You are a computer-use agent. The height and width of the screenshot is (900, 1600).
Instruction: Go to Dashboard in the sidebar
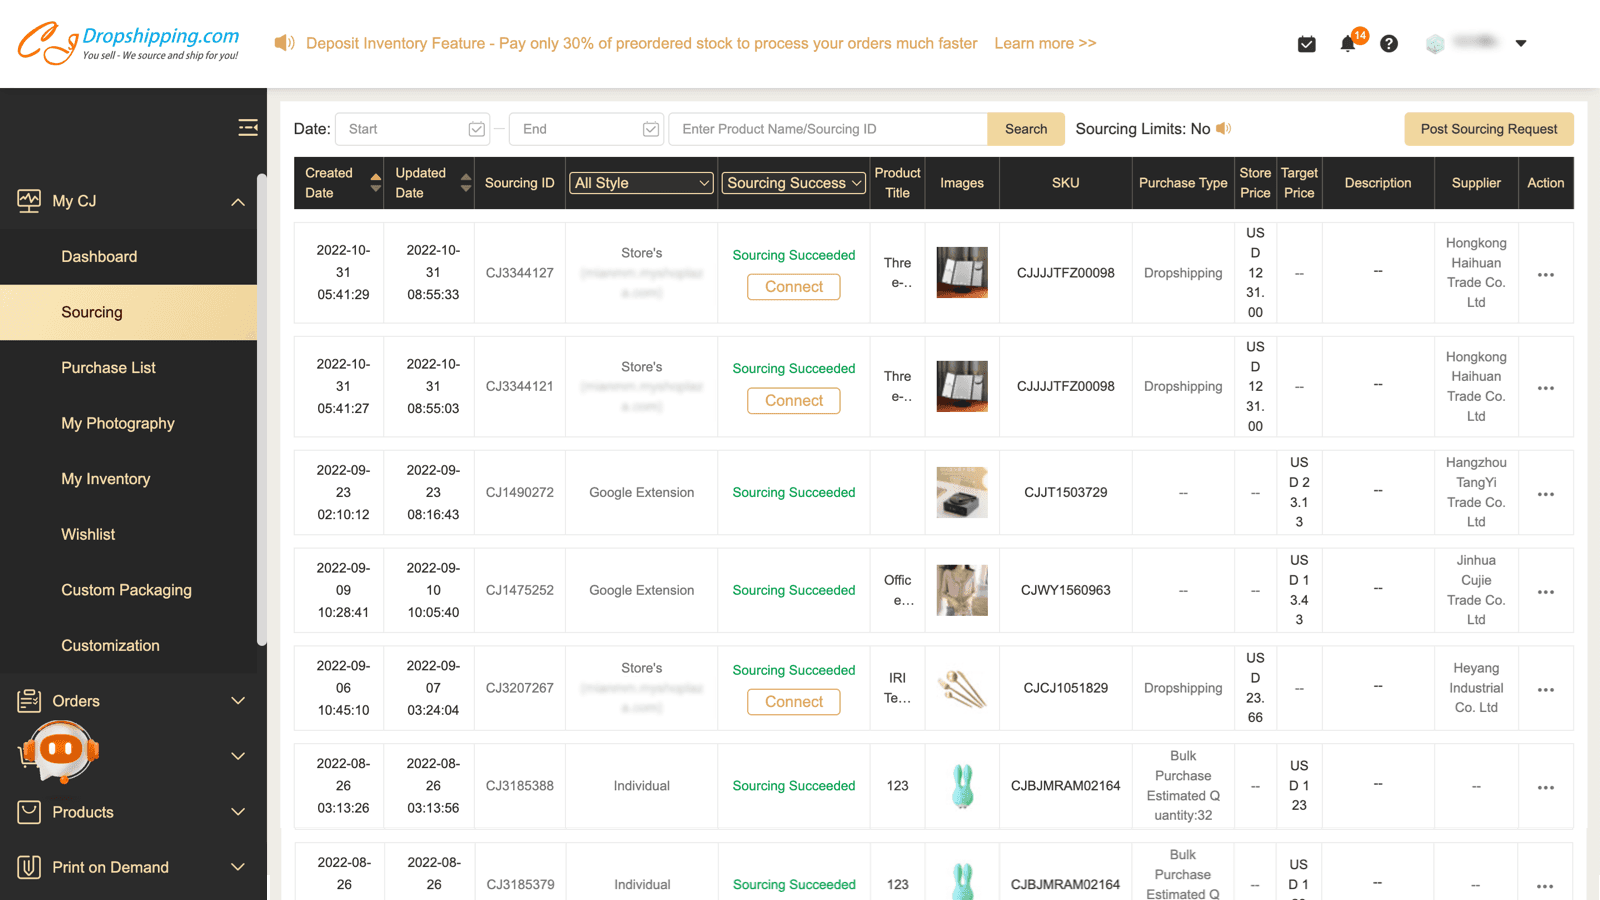(99, 256)
